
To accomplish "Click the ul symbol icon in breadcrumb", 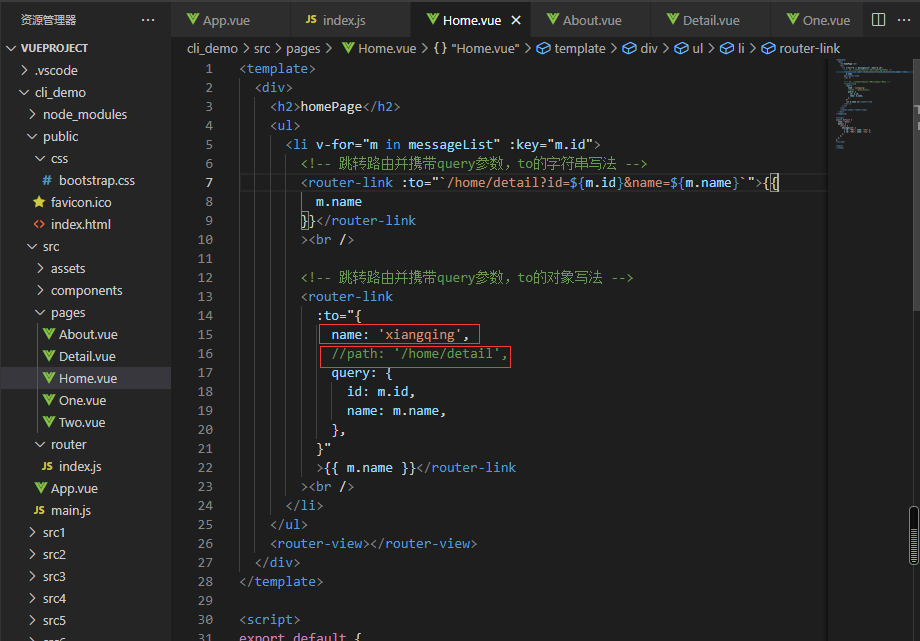I will (681, 49).
